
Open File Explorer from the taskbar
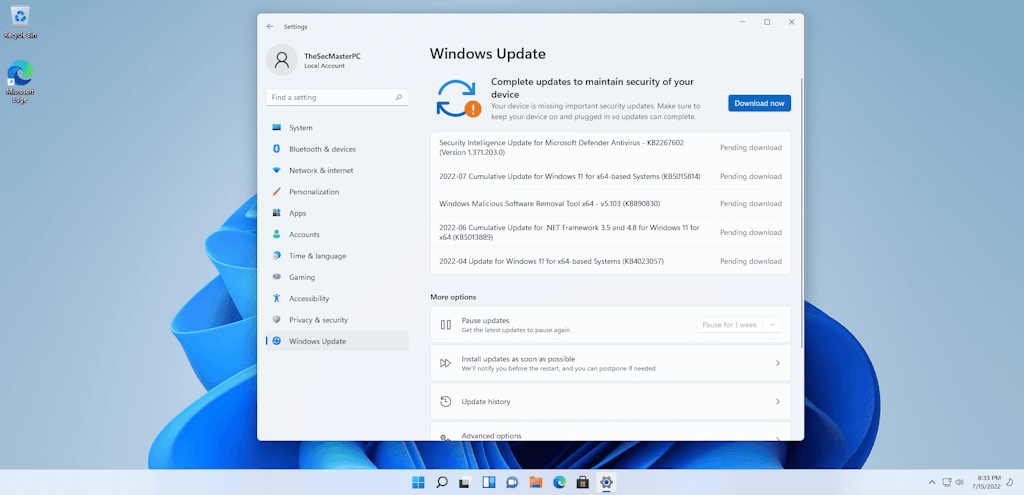pos(536,483)
